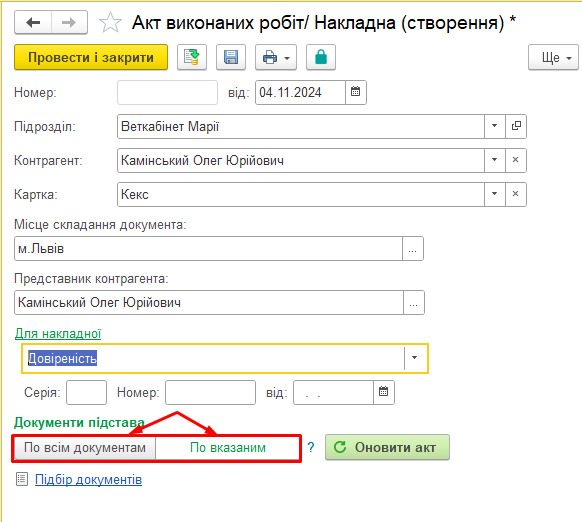Click into the Серія input field
This screenshot has width=582, height=522.
click(86, 392)
